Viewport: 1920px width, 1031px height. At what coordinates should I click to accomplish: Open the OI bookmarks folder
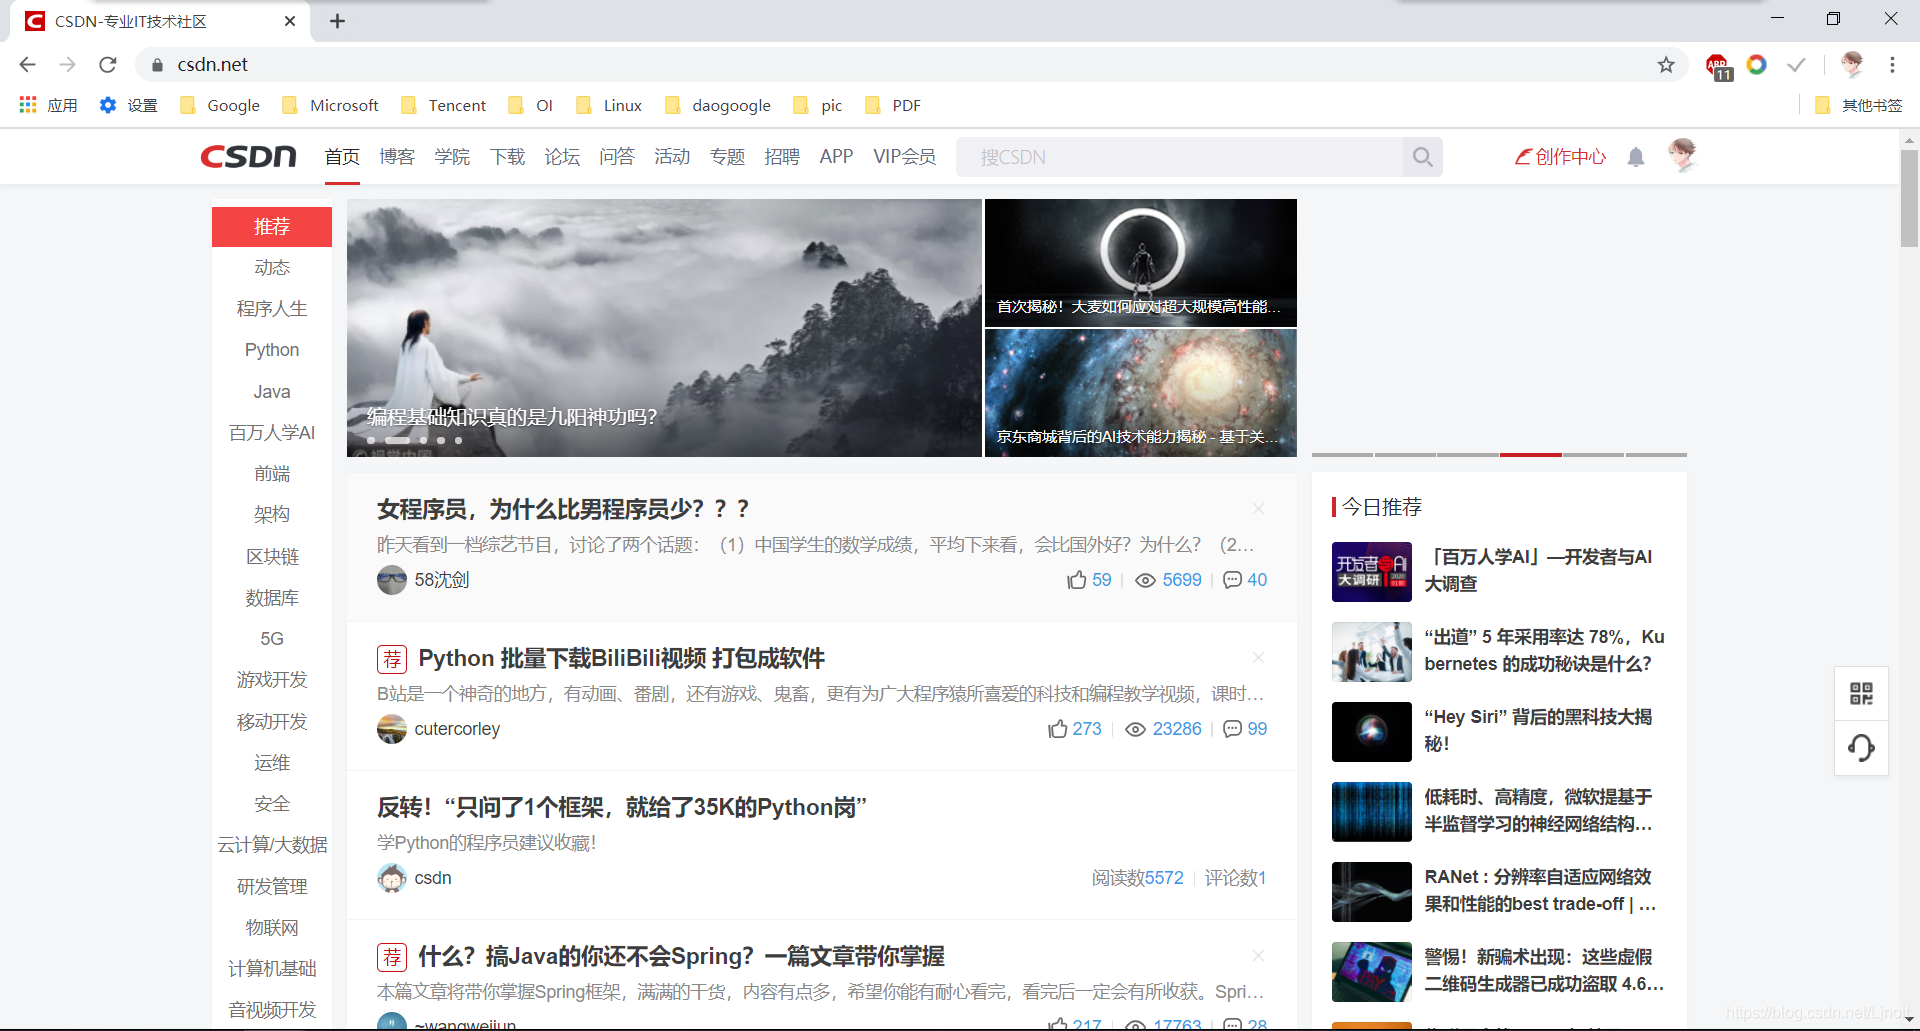click(x=530, y=105)
